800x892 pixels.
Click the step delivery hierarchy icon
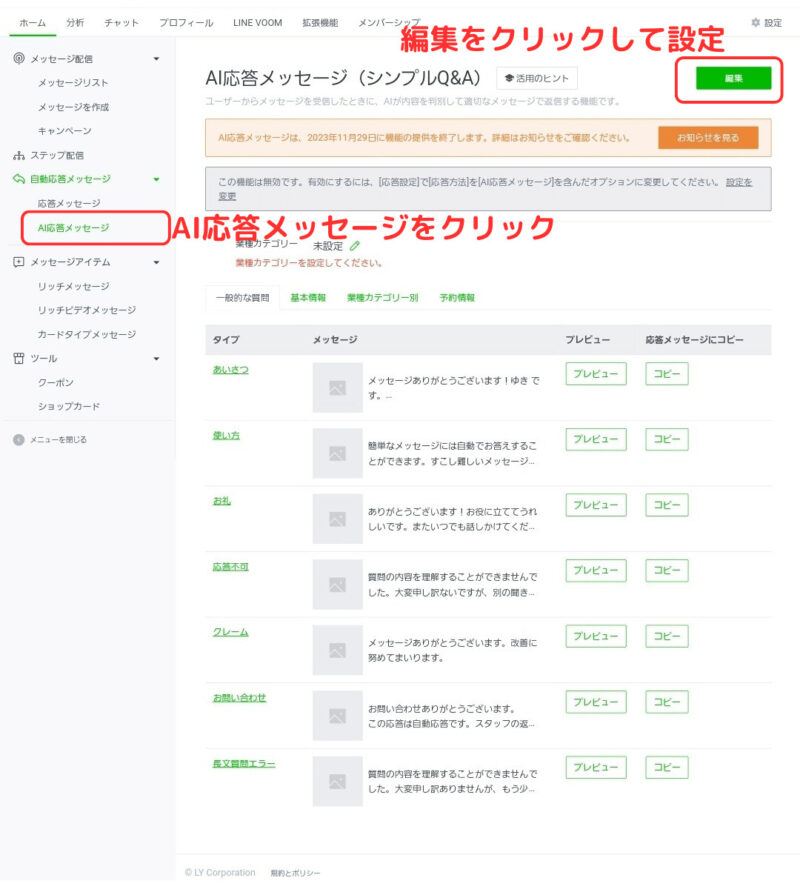pyautogui.click(x=19, y=155)
